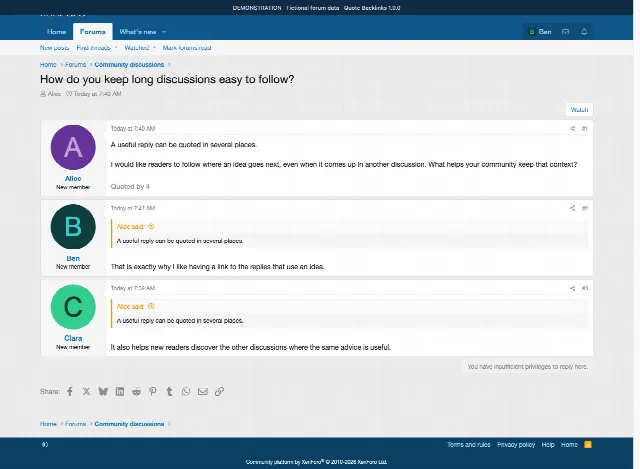Share the thread on Tumblr

coord(169,391)
